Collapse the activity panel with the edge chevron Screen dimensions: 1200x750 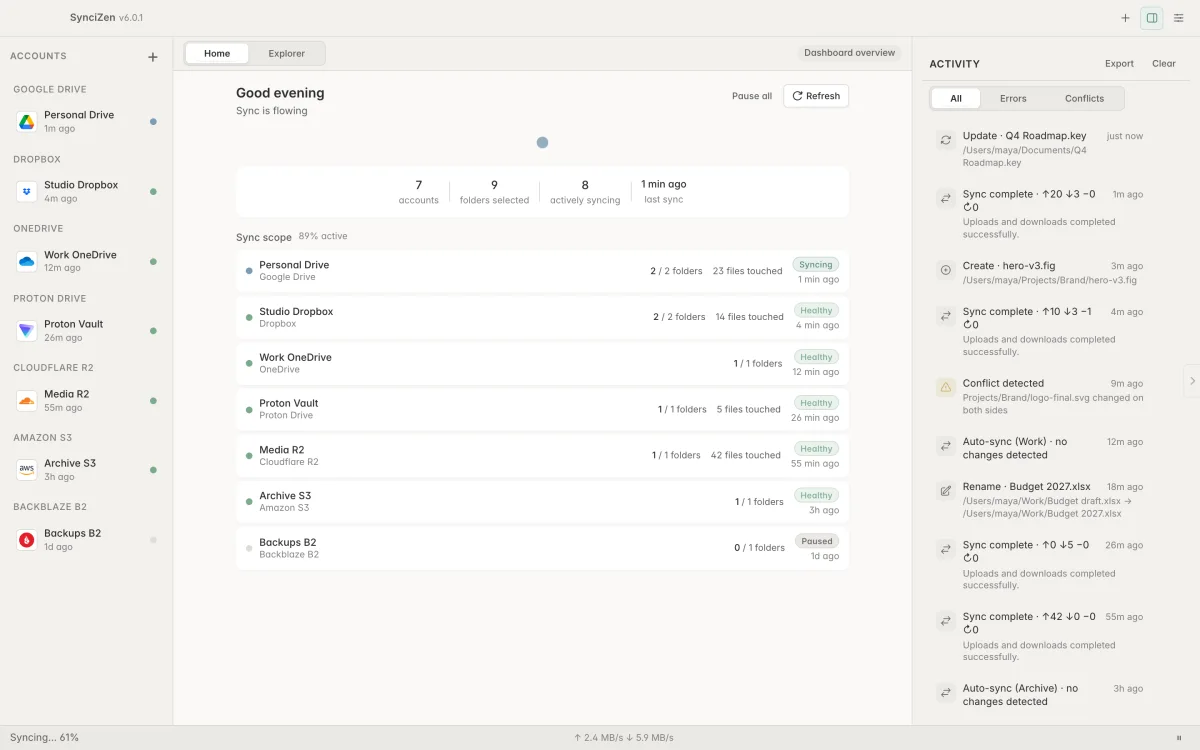(x=1192, y=381)
